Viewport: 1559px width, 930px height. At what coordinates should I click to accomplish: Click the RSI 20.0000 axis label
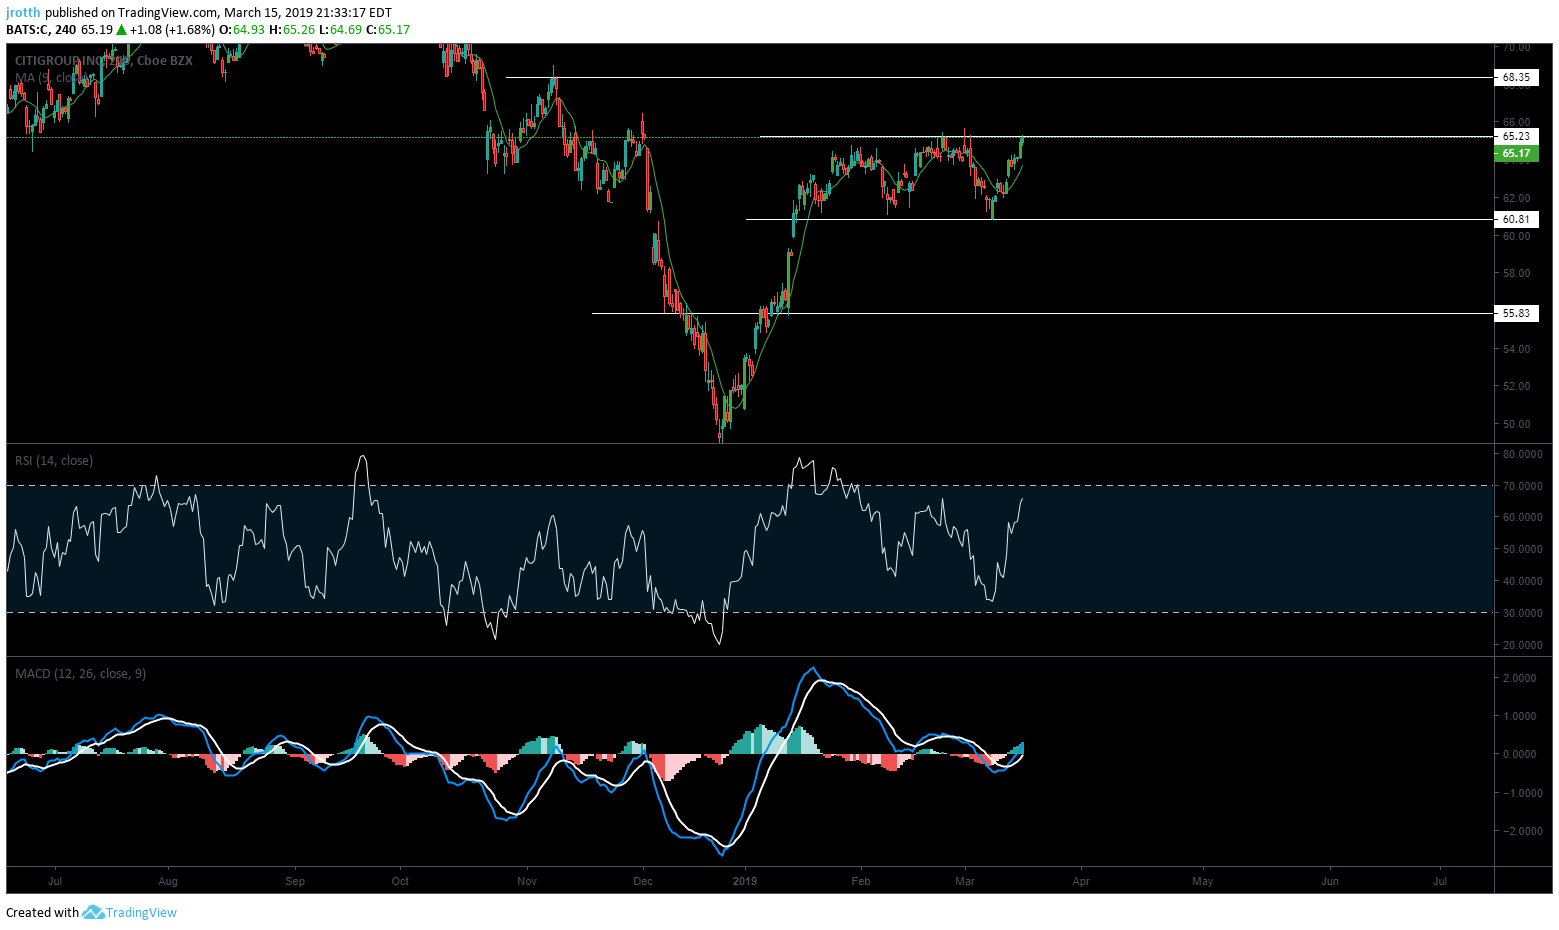[x=1522, y=645]
